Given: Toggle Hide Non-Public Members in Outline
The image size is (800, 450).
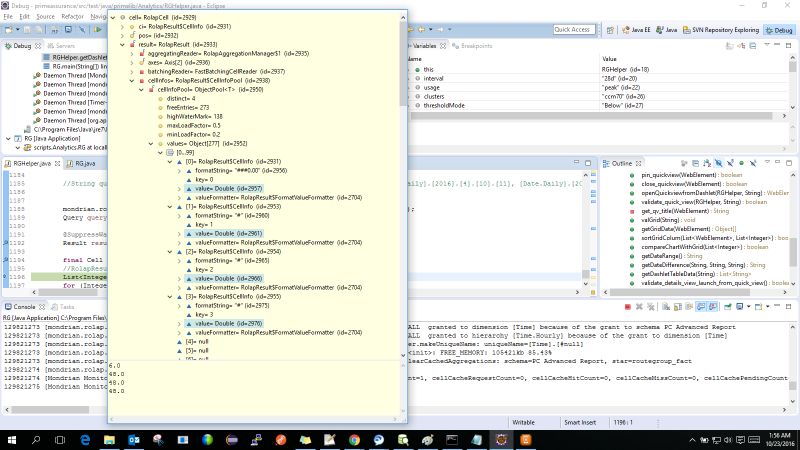Looking at the screenshot, I should coord(741,163).
